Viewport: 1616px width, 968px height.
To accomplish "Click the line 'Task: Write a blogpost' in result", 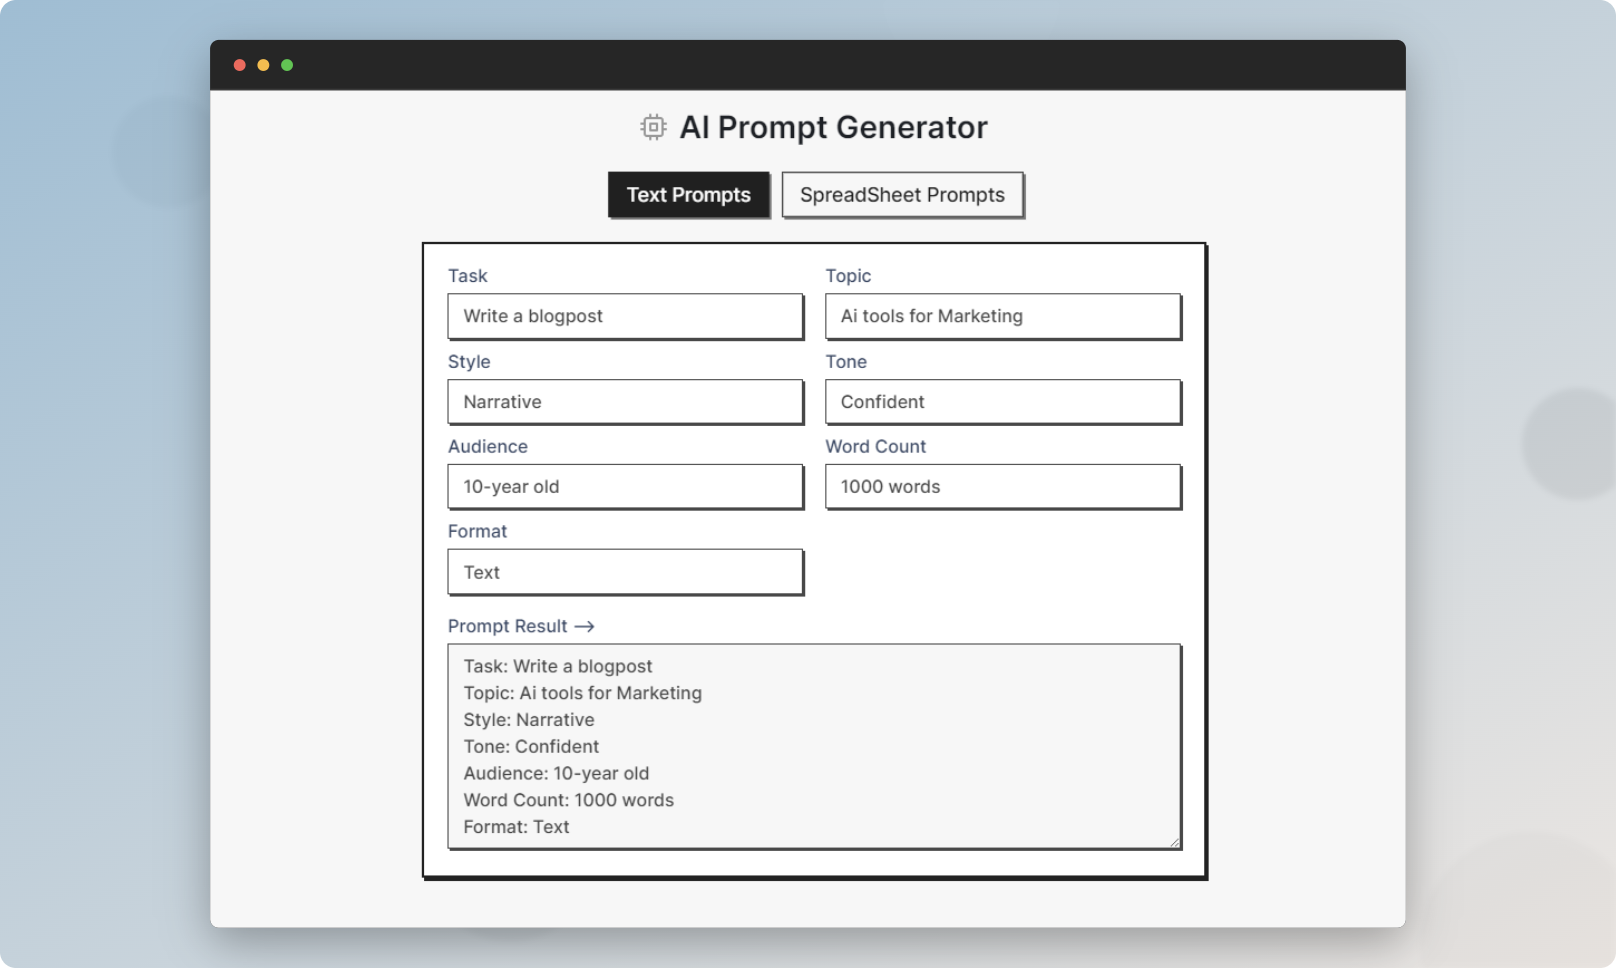I will pyautogui.click(x=557, y=666).
